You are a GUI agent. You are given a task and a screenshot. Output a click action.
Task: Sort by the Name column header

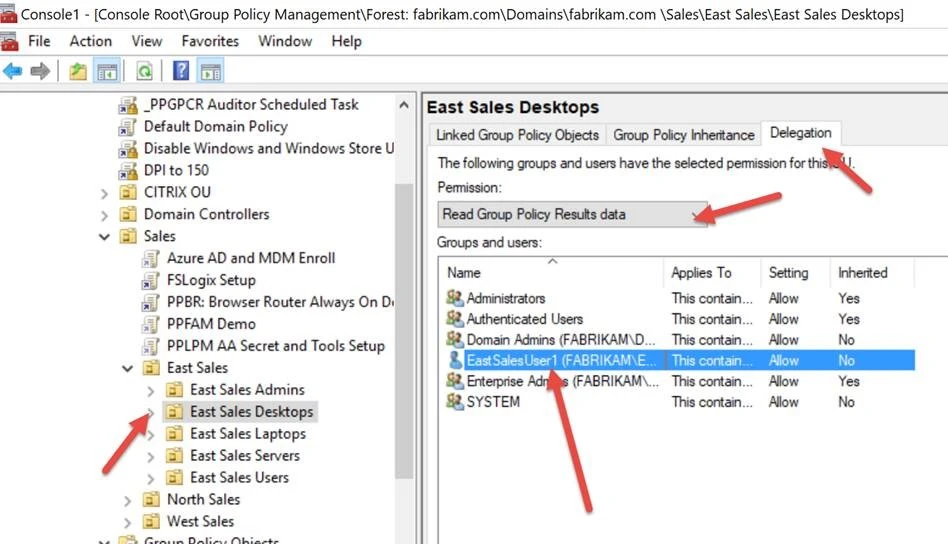(x=550, y=273)
